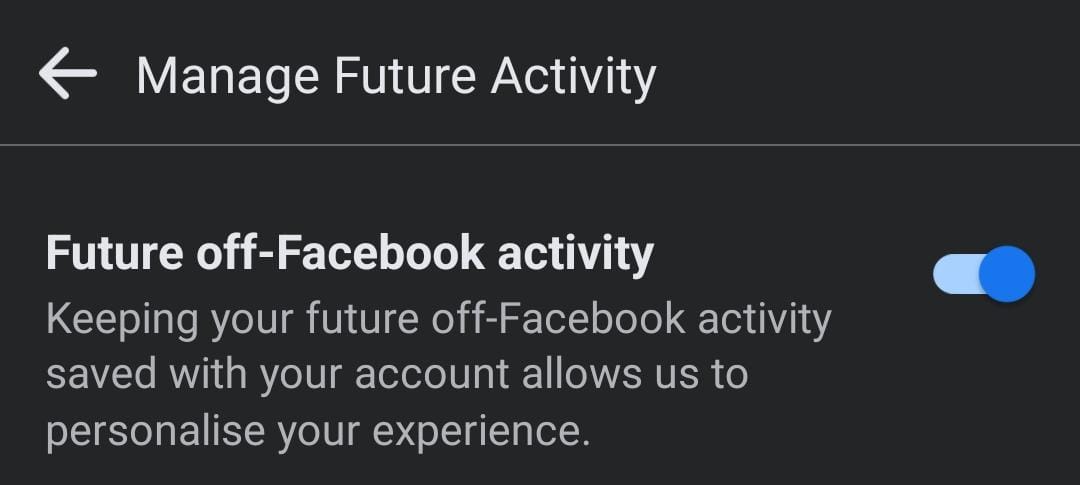The width and height of the screenshot is (1080, 485).
Task: Click the text 'saved with your account'
Action: click(x=277, y=375)
